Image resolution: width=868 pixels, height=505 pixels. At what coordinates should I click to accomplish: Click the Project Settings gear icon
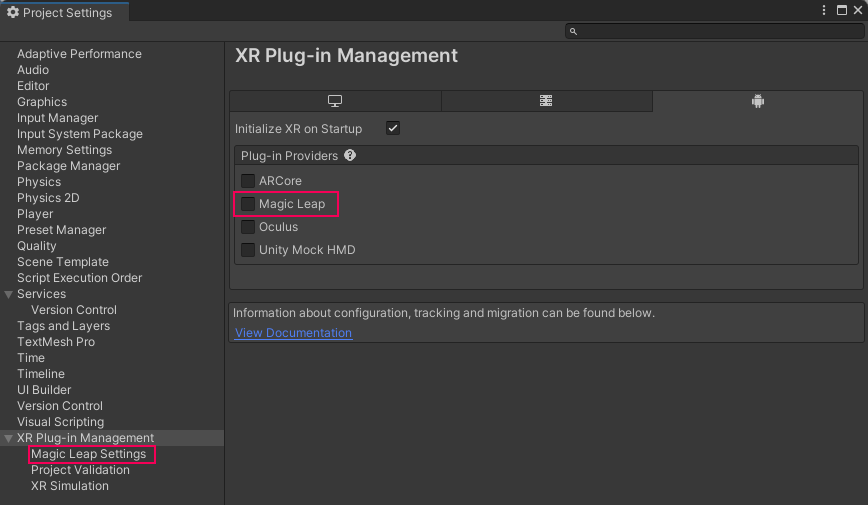click(x=13, y=13)
